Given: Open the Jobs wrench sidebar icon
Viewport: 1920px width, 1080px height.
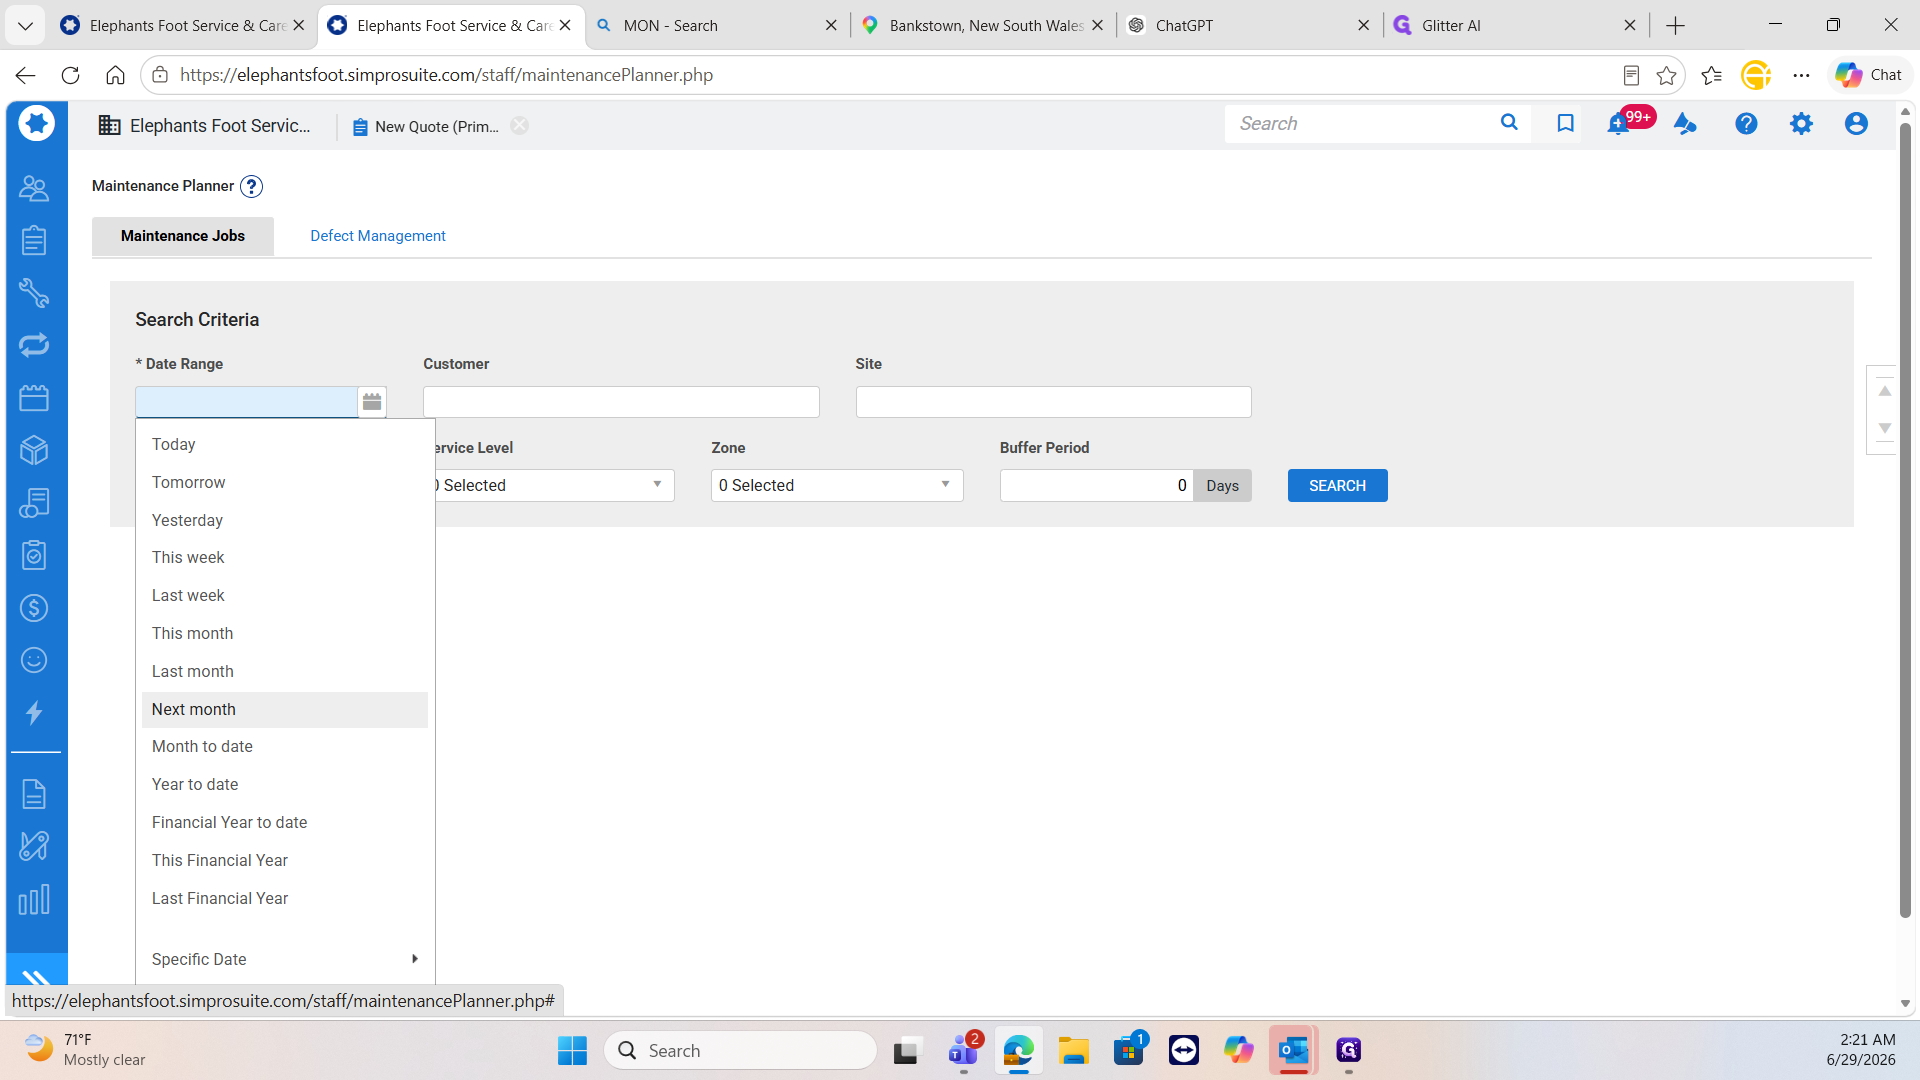Looking at the screenshot, I should tap(34, 293).
